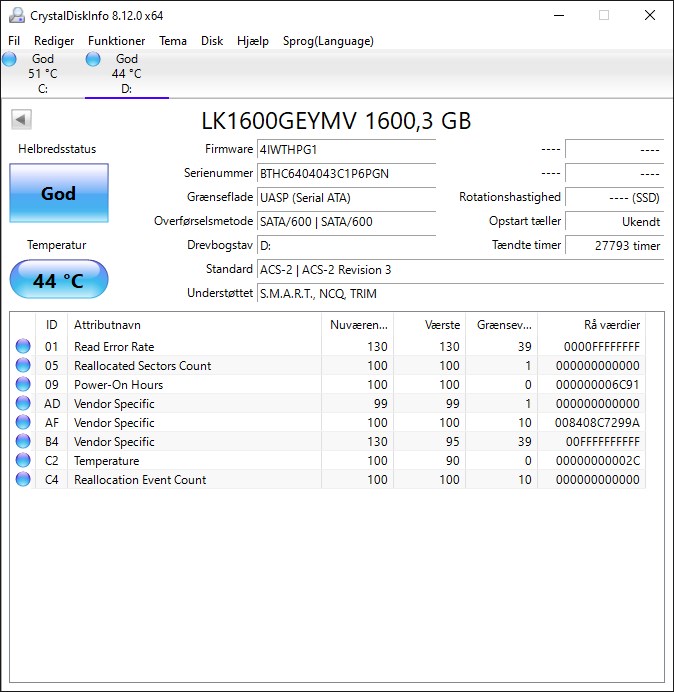Click status orb of AF Vendor Specific row
The width and height of the screenshot is (674, 692).
(x=23, y=422)
